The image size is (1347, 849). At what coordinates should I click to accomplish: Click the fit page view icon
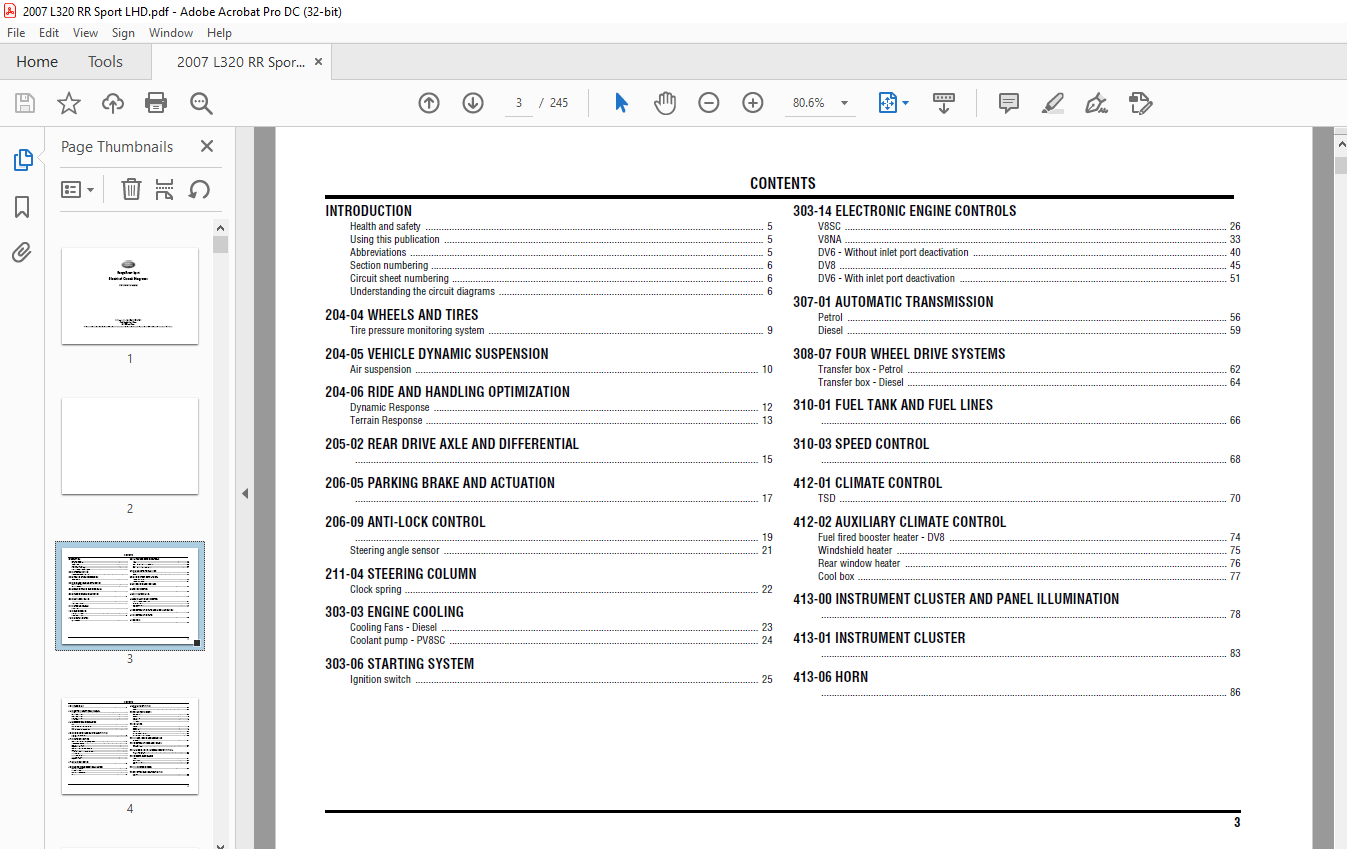[887, 103]
